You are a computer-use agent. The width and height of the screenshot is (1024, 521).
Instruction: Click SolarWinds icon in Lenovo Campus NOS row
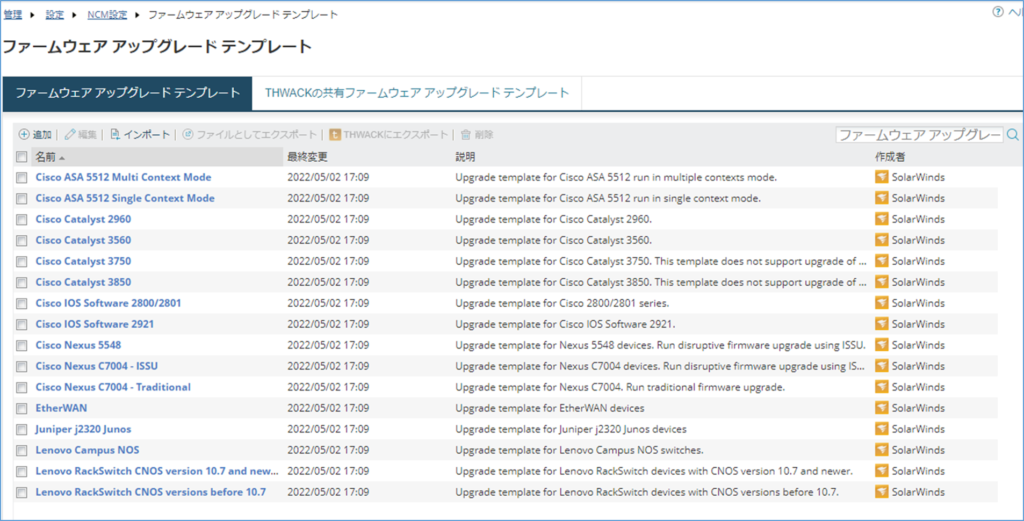(x=882, y=450)
